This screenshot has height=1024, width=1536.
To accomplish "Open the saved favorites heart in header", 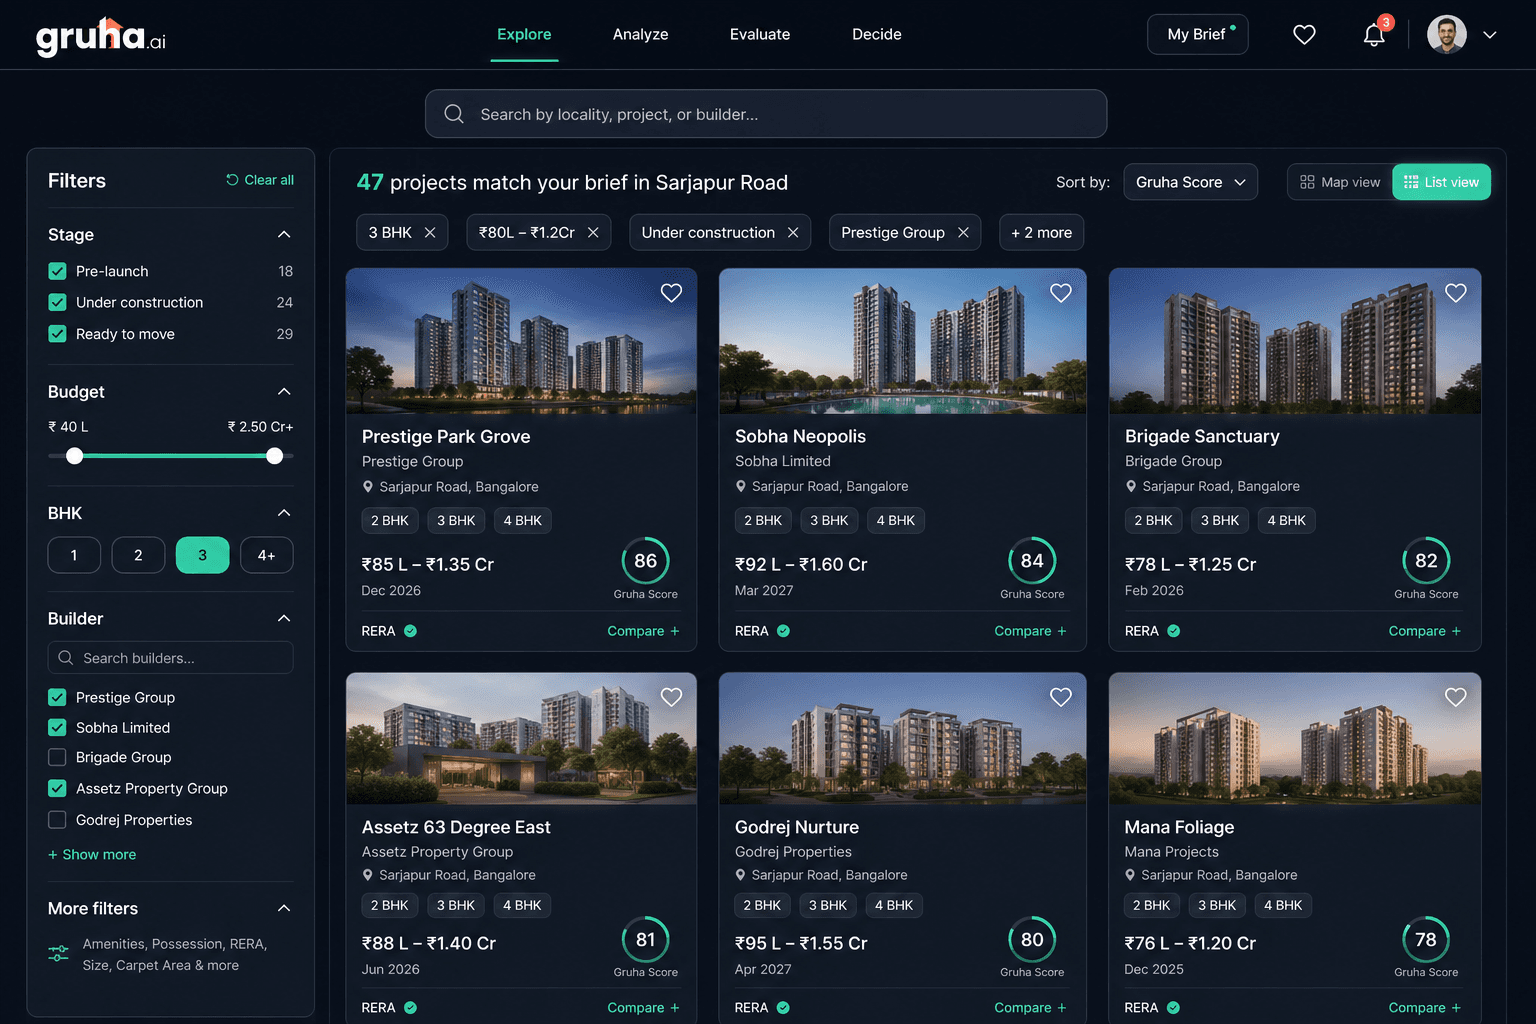I will (x=1304, y=35).
